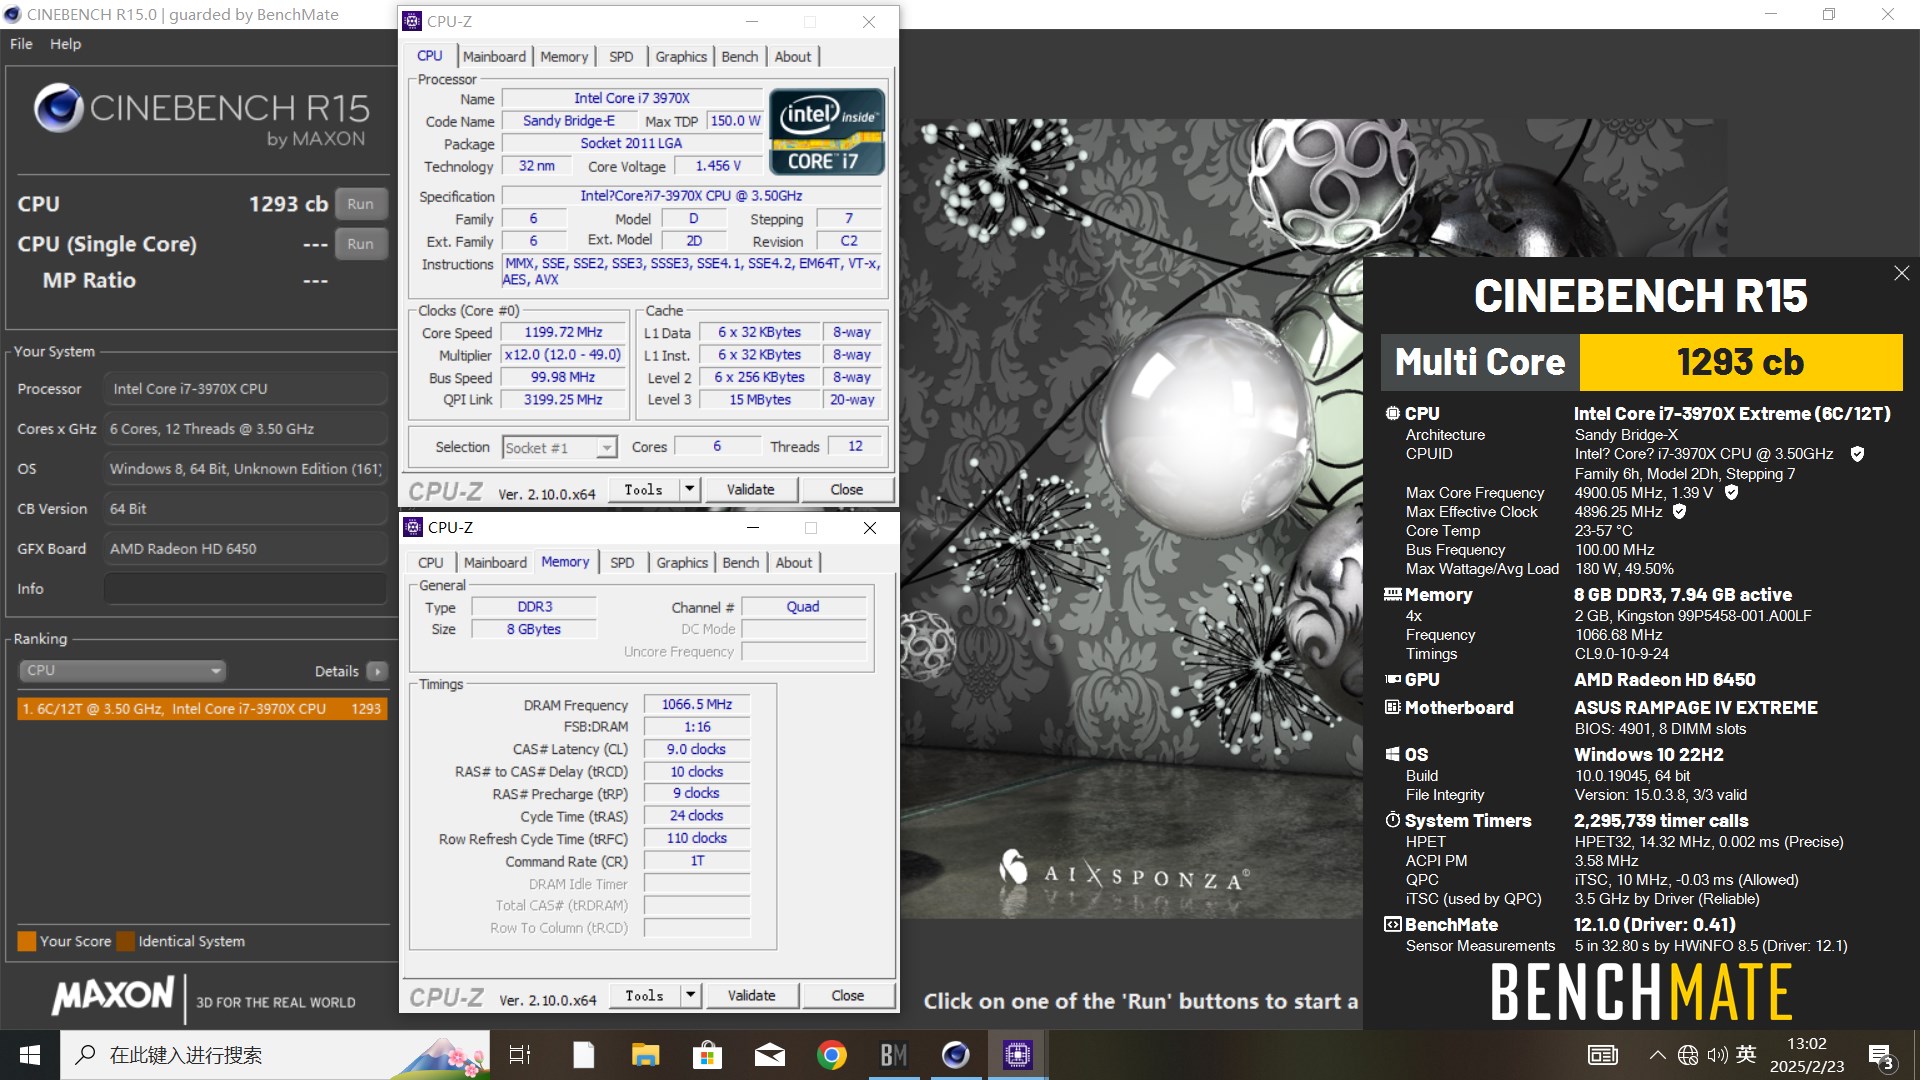
Task: Click the yellow 1293 cb score box
Action: pyautogui.click(x=1740, y=362)
